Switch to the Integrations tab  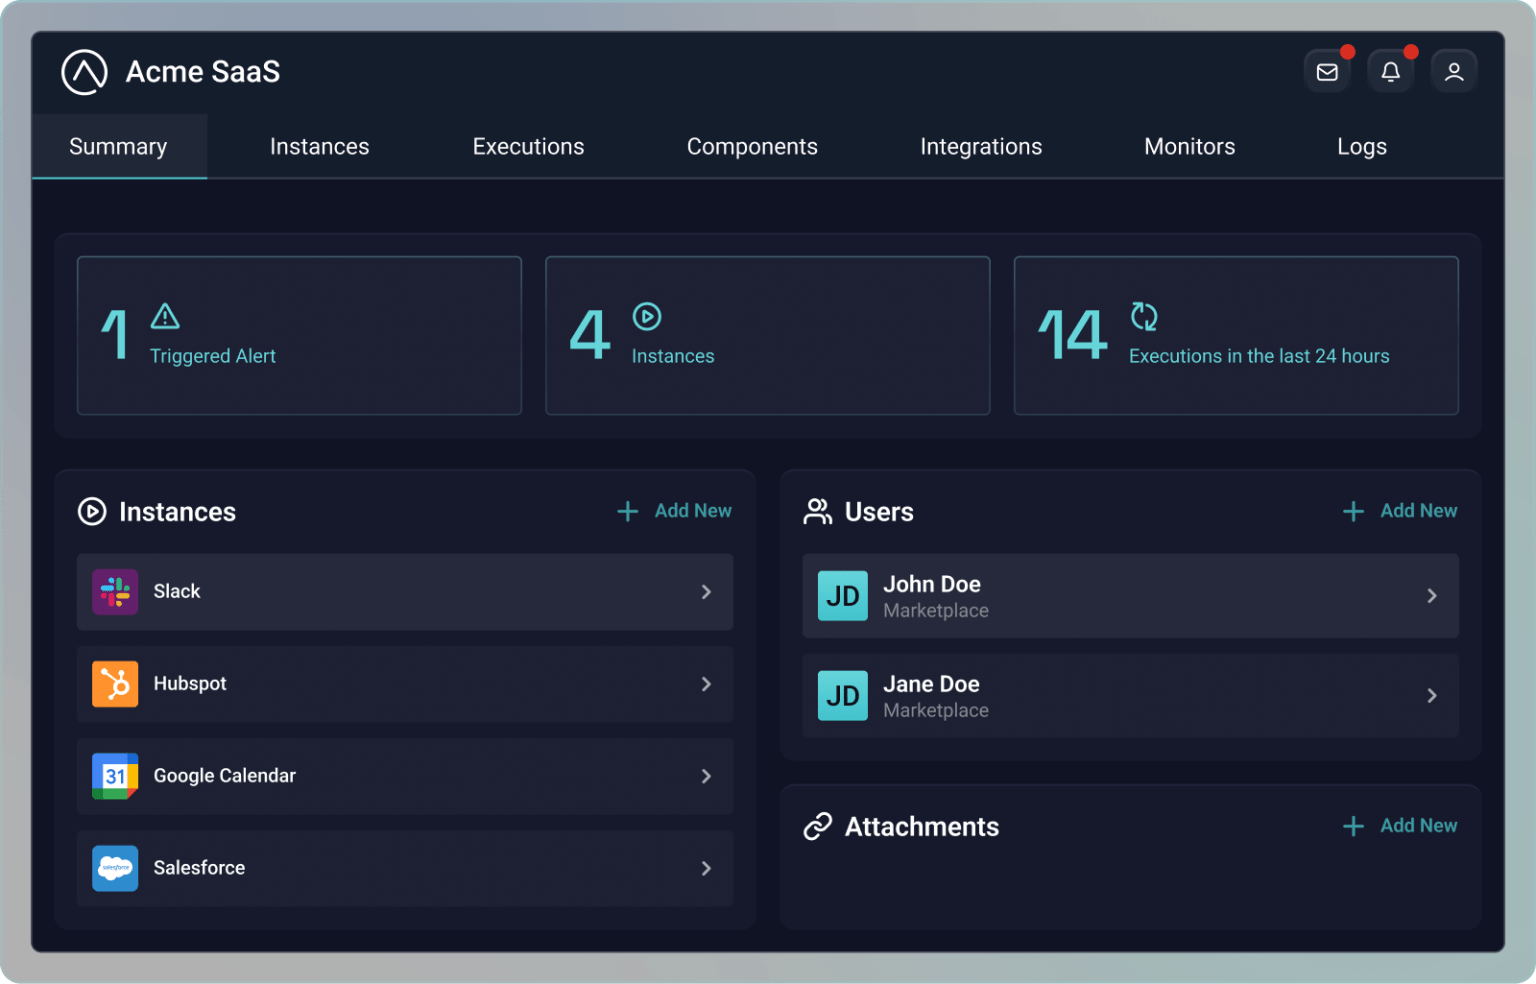click(x=981, y=146)
